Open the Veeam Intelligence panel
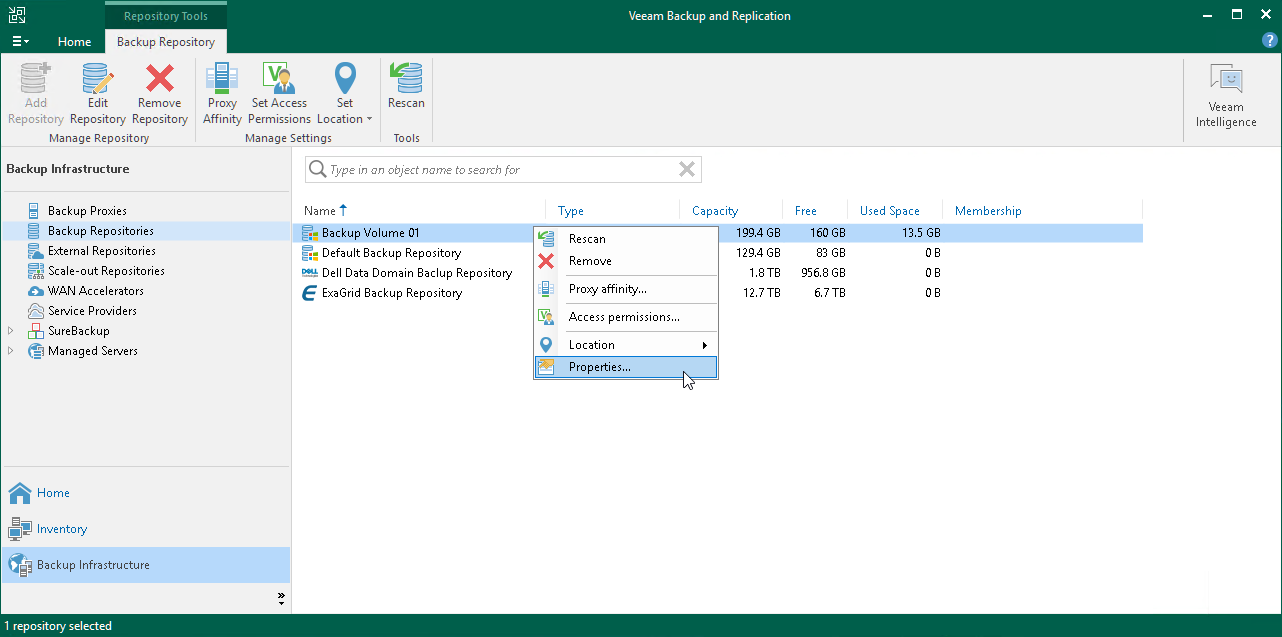The height and width of the screenshot is (637, 1282). click(1225, 97)
